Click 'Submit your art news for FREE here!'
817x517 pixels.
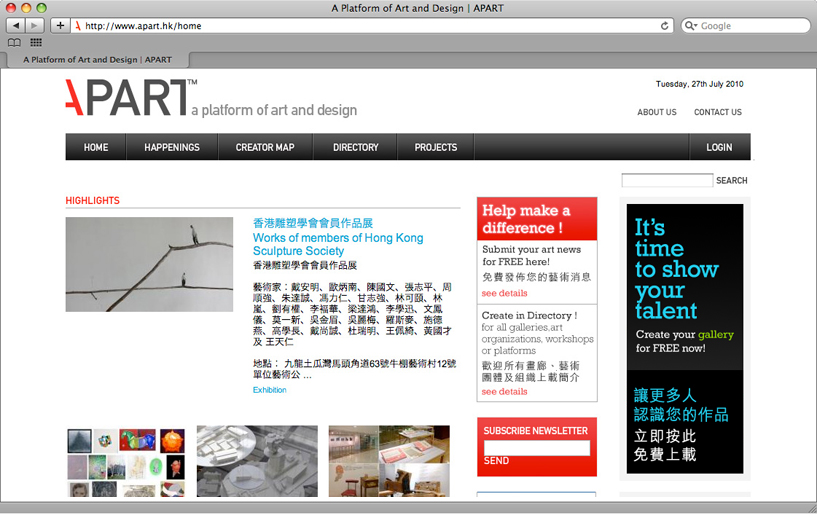point(531,255)
